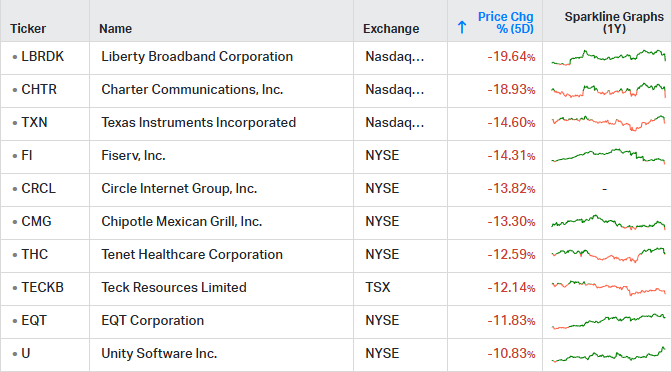Screen dimensions: 671x372
Task: View the TXN sparkline graph
Action: (x=609, y=123)
